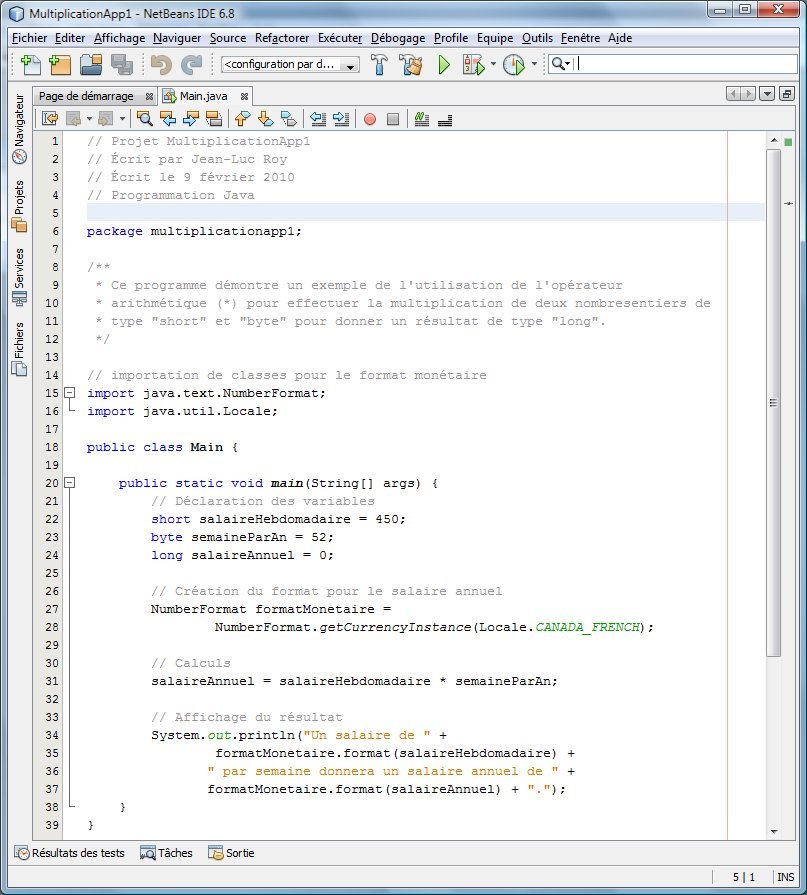Open the Forward history dropdown arrow

pyautogui.click(x=122, y=119)
